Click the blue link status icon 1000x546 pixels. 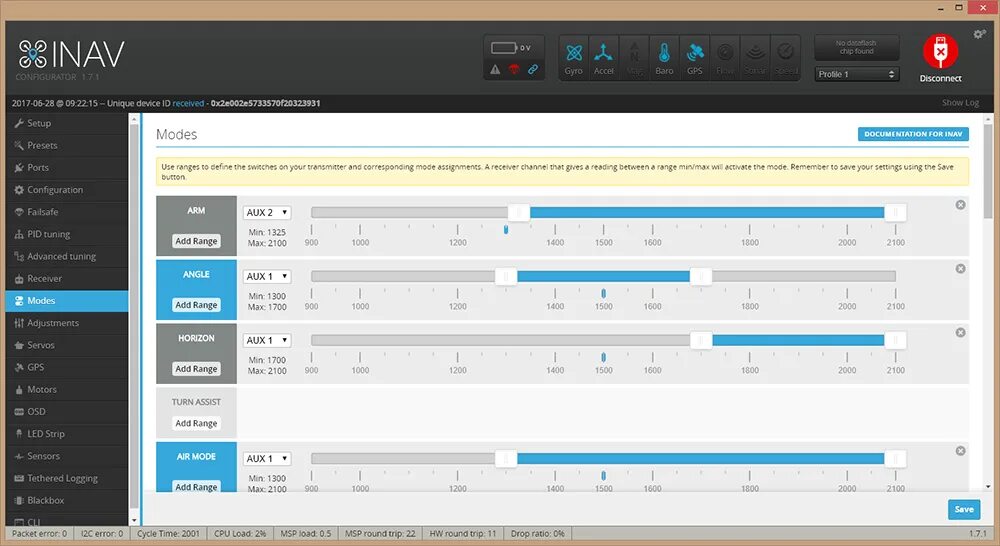[x=533, y=70]
